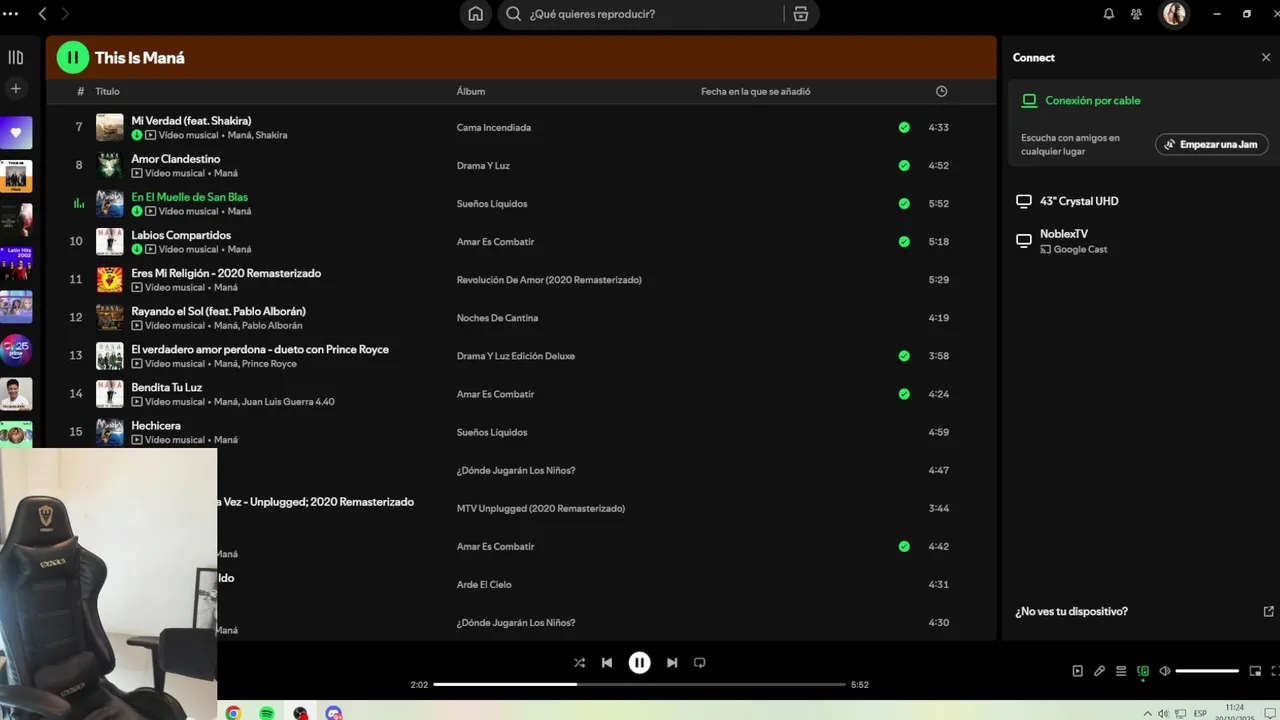Click video icon under Amor Clandestino

click(137, 173)
